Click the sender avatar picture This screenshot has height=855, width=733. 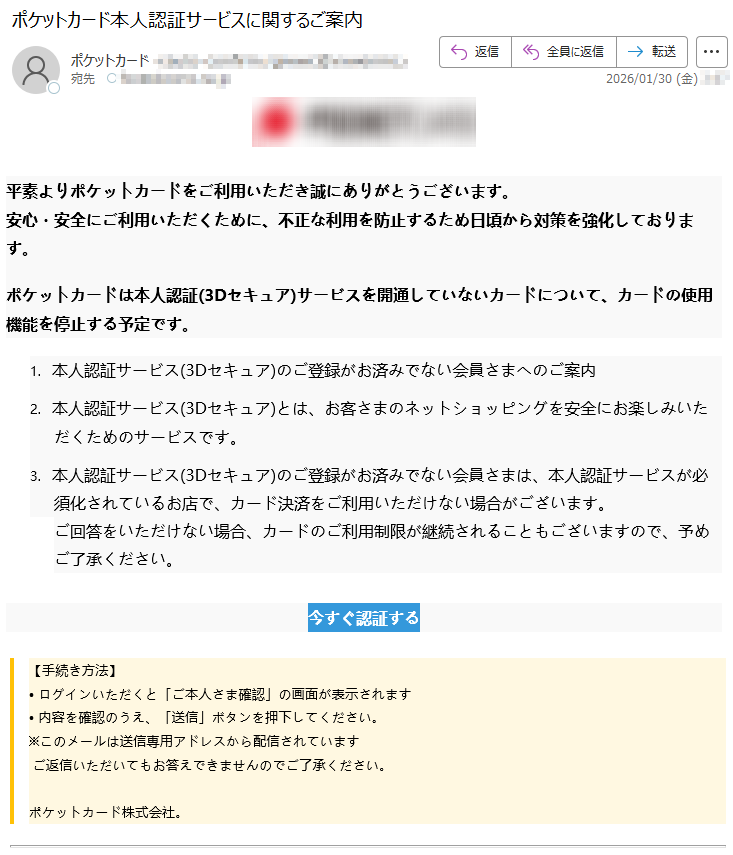(36, 70)
